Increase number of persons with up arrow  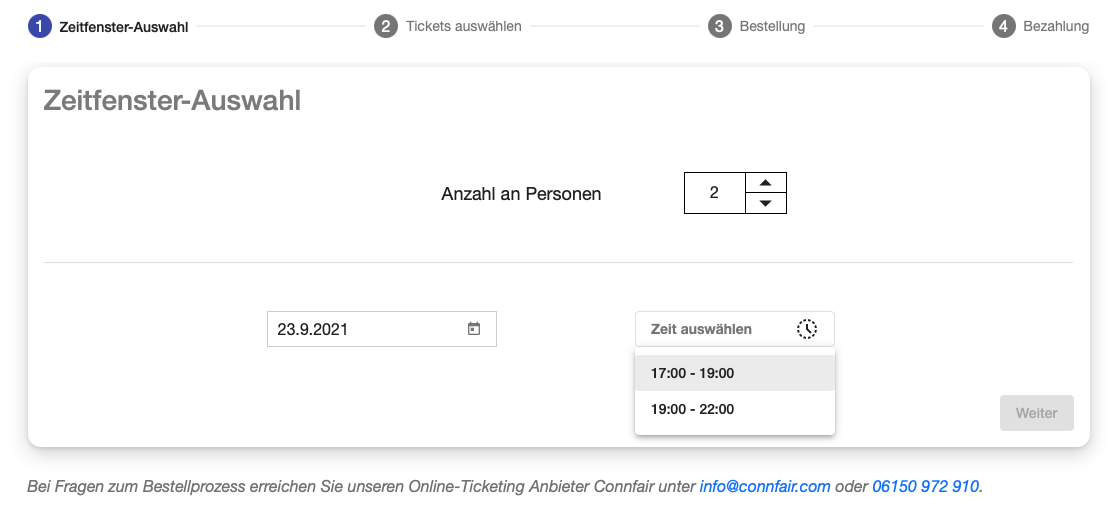pos(766,182)
